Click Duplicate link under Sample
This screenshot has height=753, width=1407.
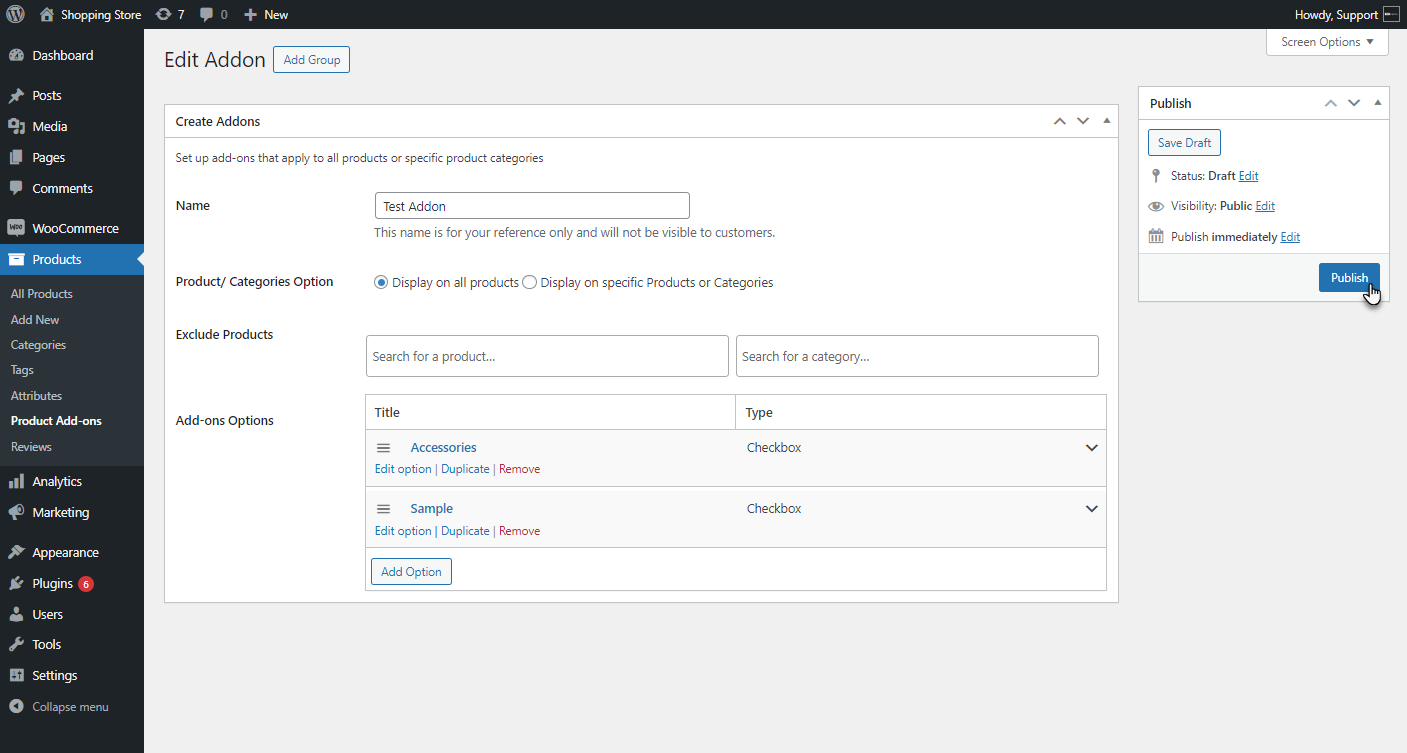click(465, 531)
